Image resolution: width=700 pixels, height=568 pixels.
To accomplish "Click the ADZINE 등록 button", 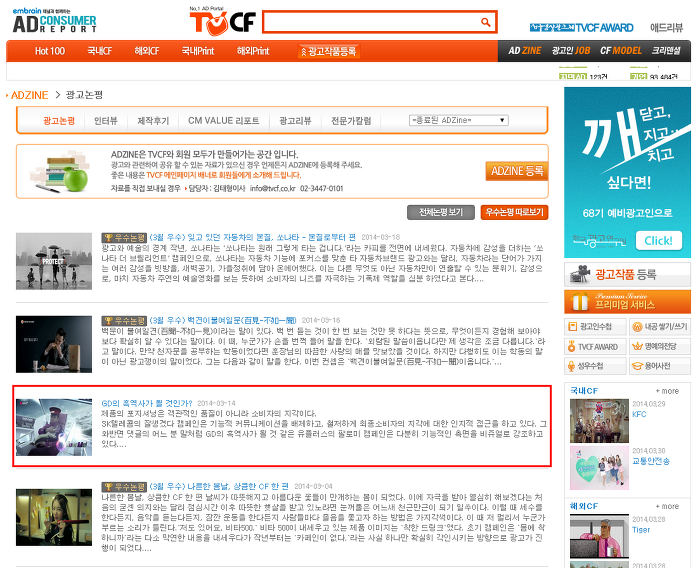I will 517,171.
